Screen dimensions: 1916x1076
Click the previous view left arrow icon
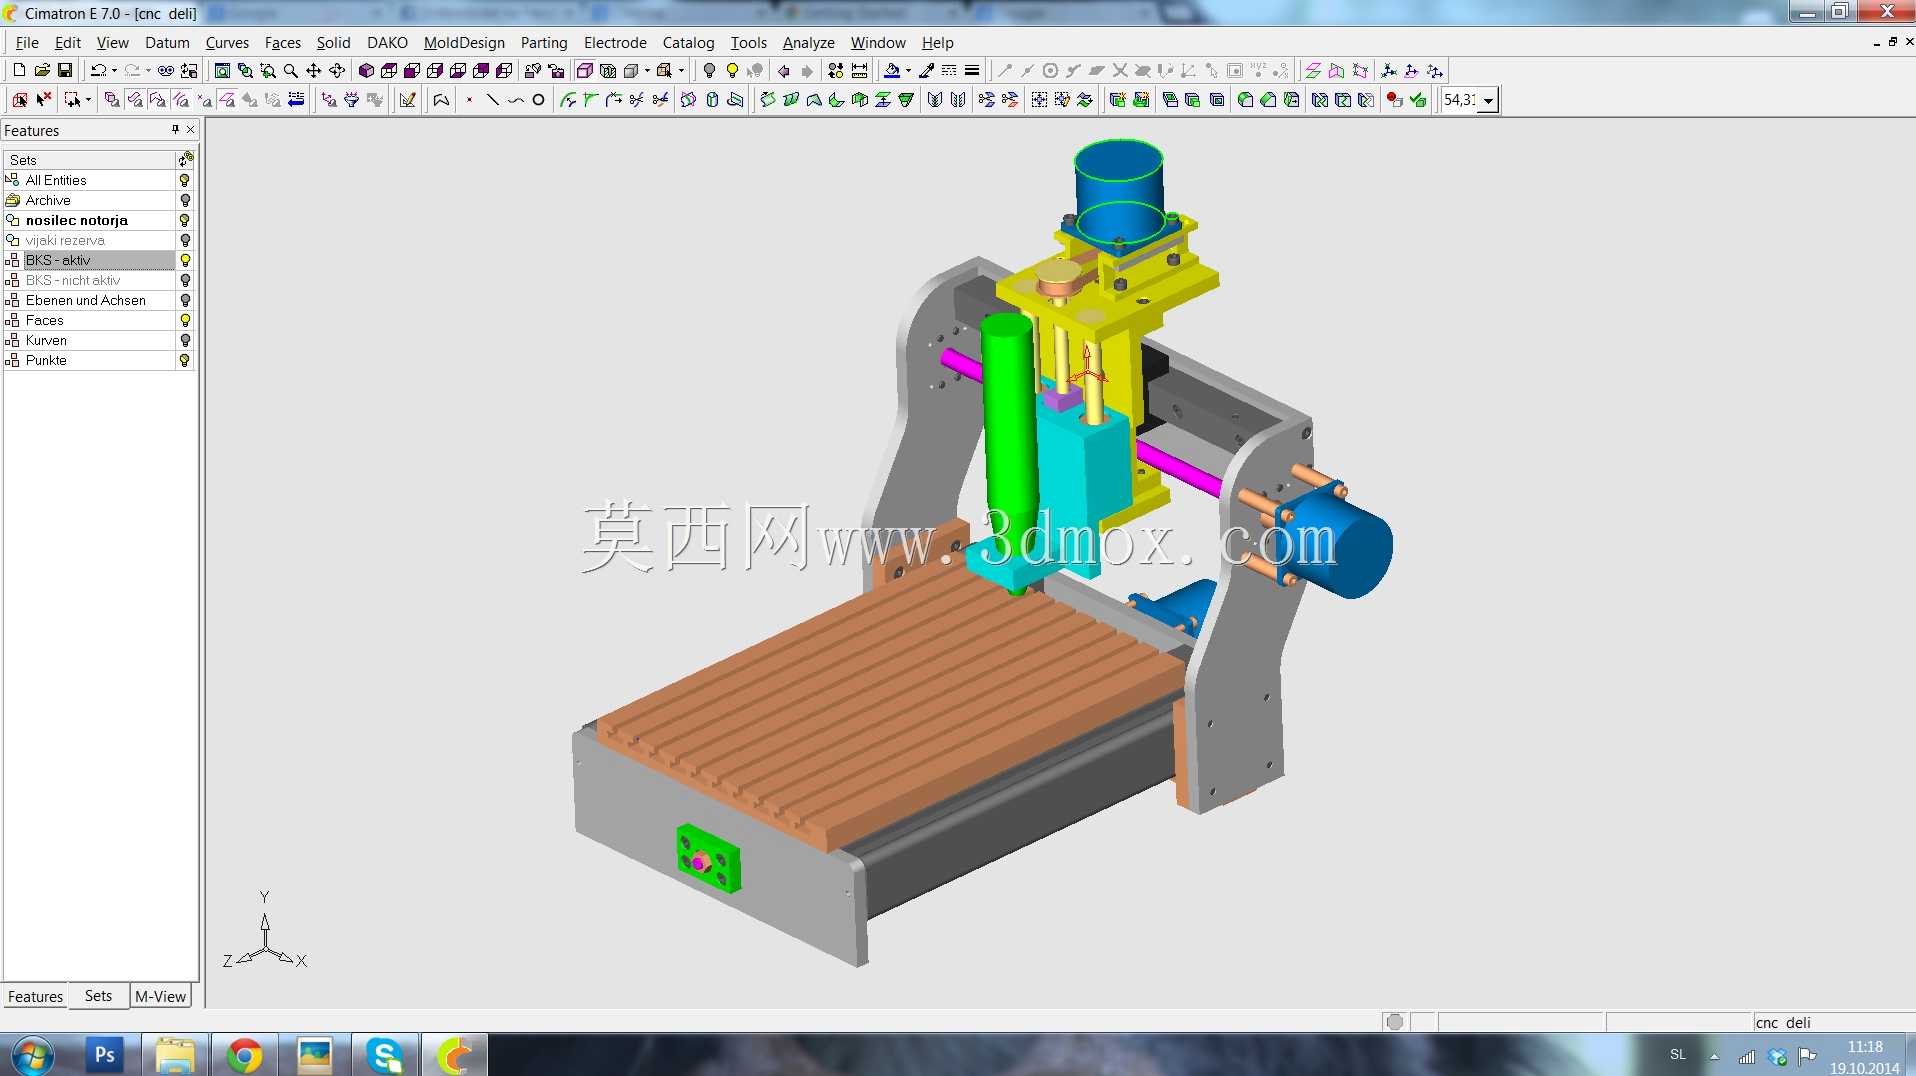pyautogui.click(x=784, y=70)
